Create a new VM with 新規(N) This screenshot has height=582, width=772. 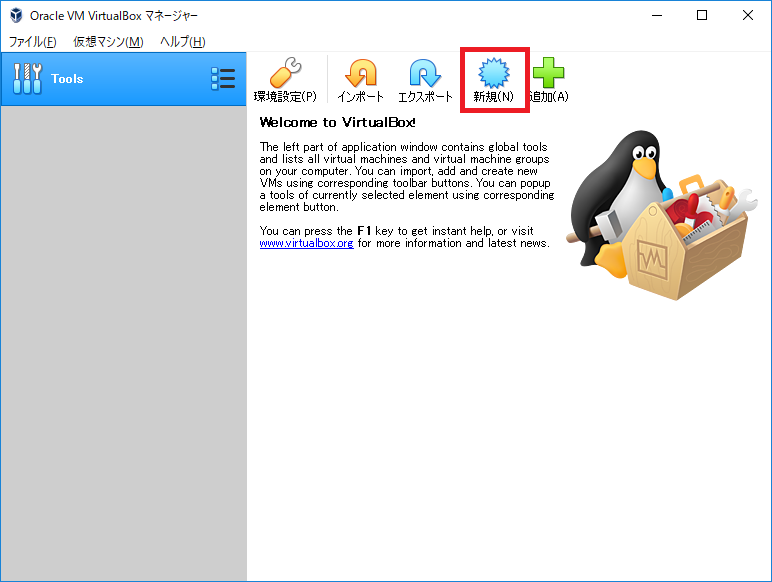[x=494, y=80]
